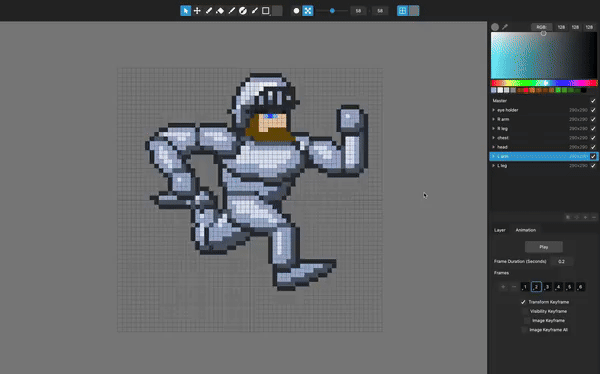Select the half-filled circle tool
Screen dimensions: 600x374
(x=243, y=11)
